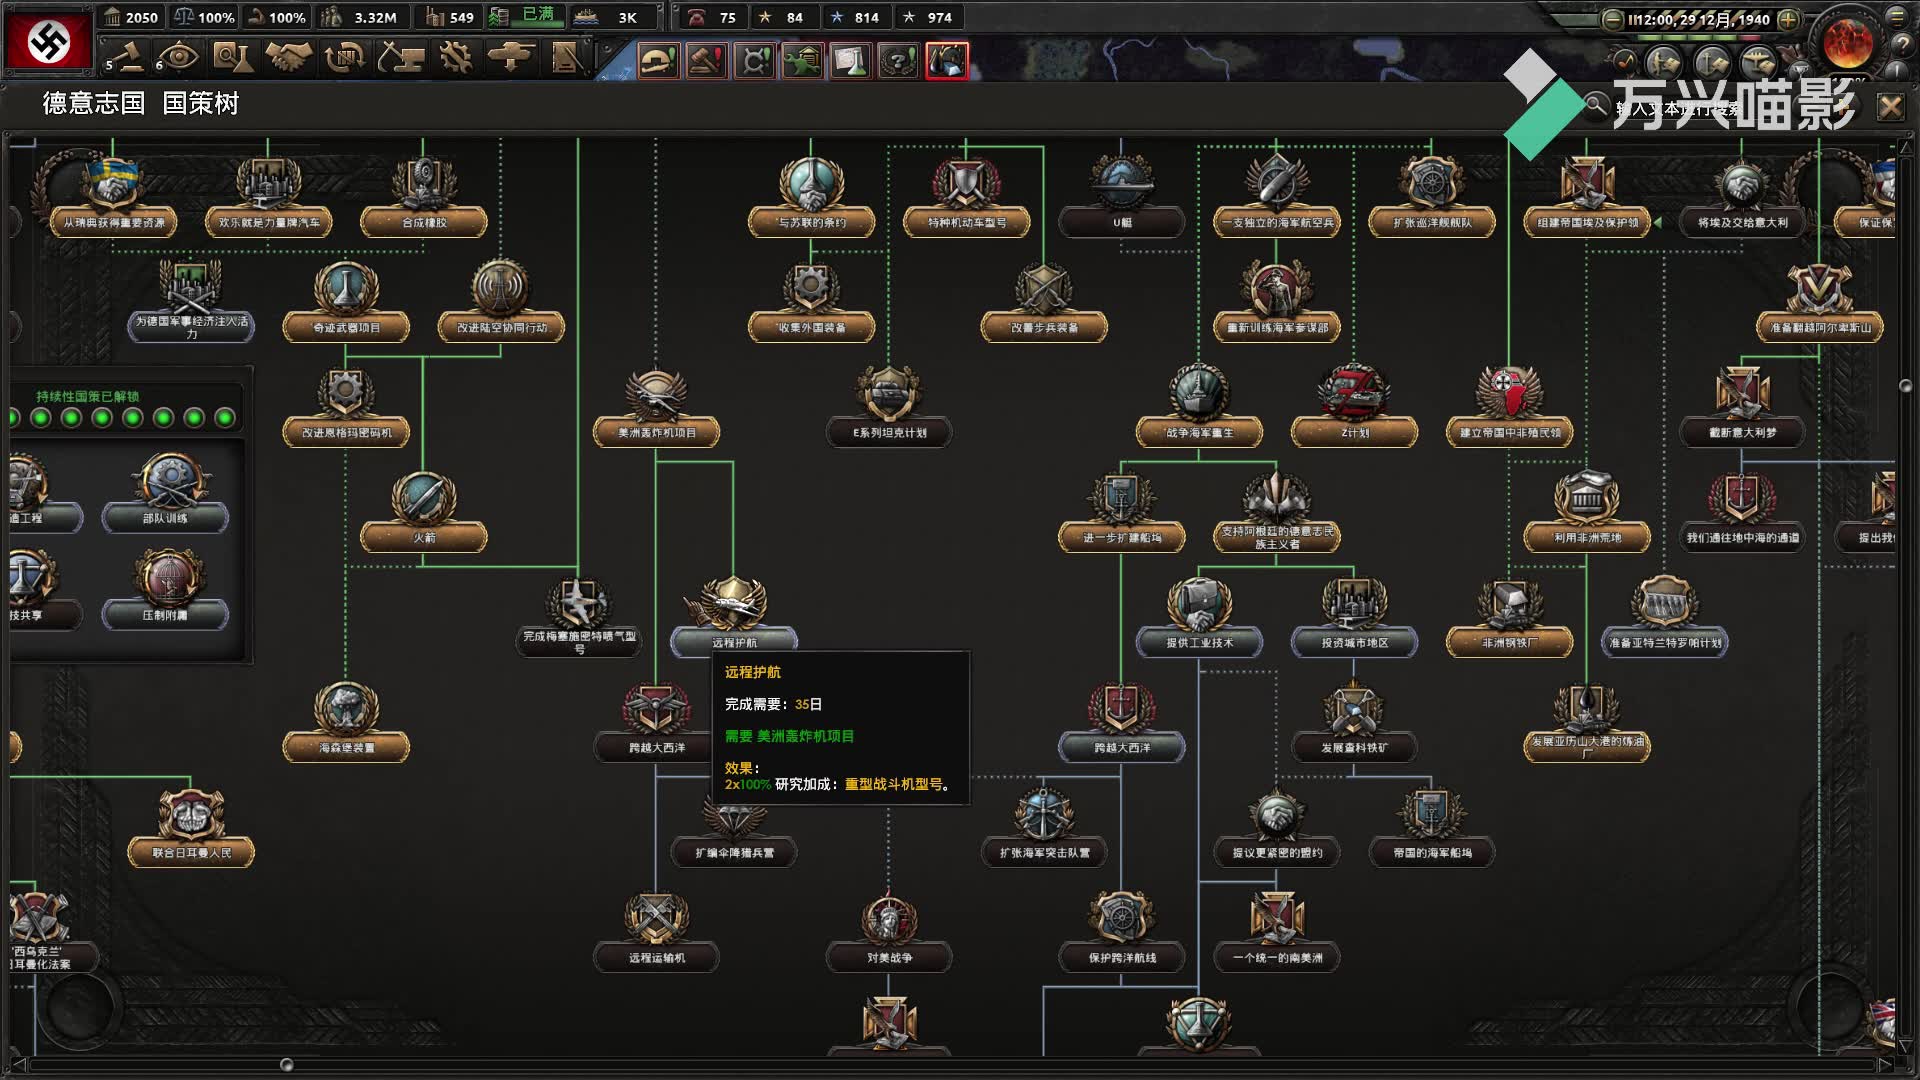Select the 利用非洲荒地 focus
1920x1080 pixels.
1587,513
